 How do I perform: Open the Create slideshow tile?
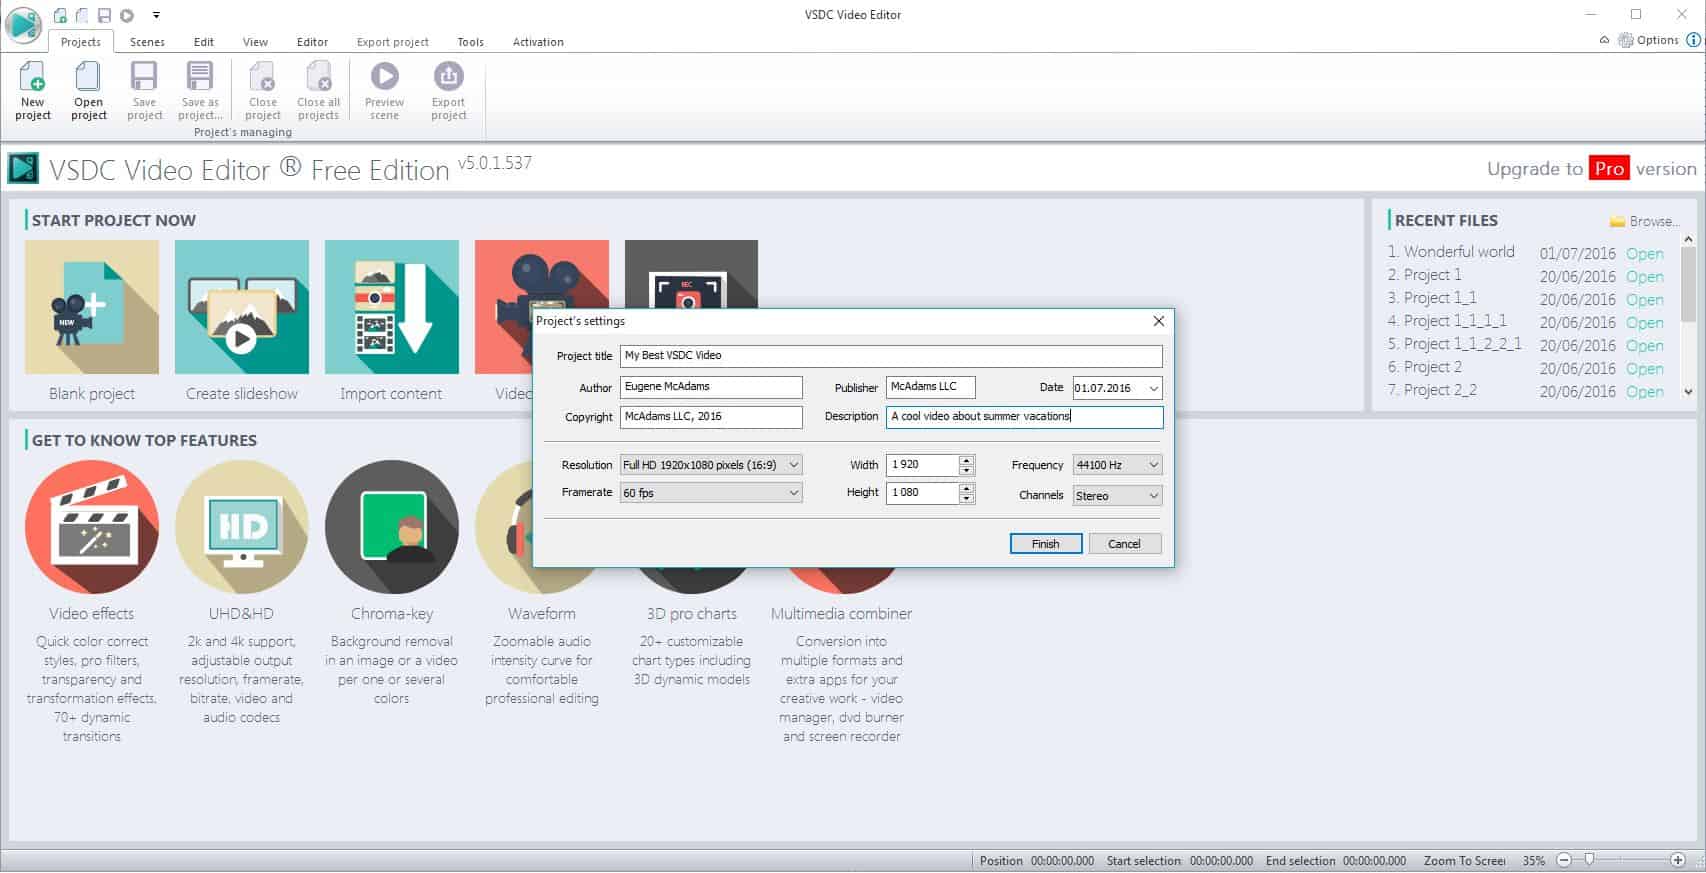point(242,307)
